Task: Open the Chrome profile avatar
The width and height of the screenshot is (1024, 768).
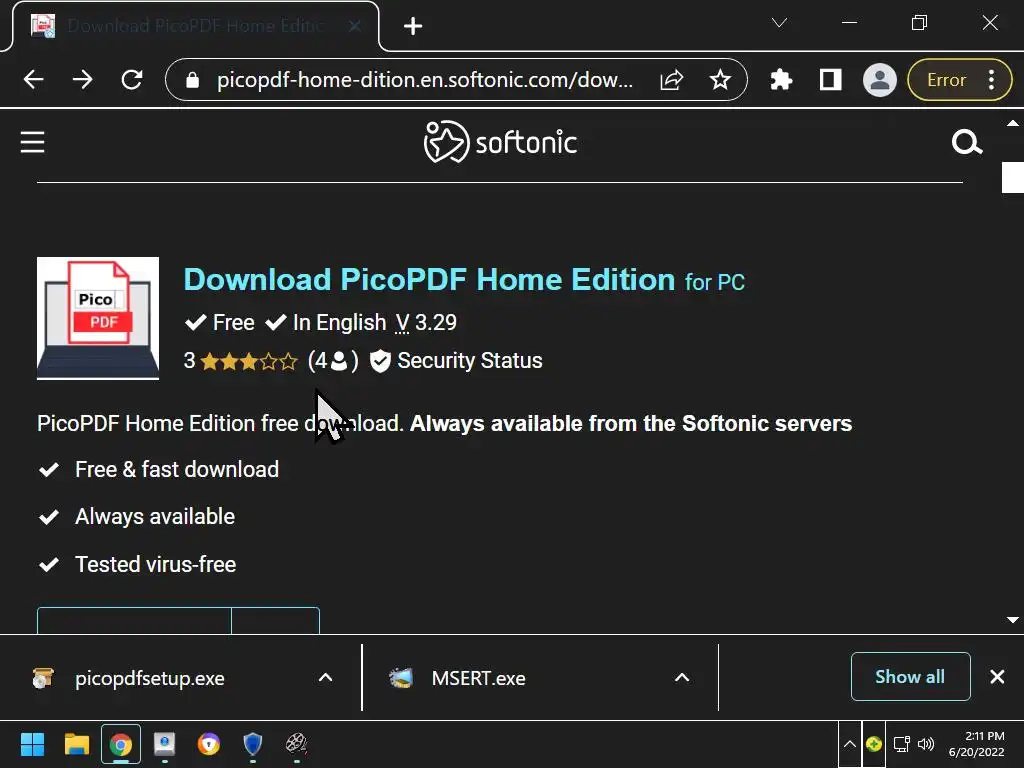Action: click(880, 80)
